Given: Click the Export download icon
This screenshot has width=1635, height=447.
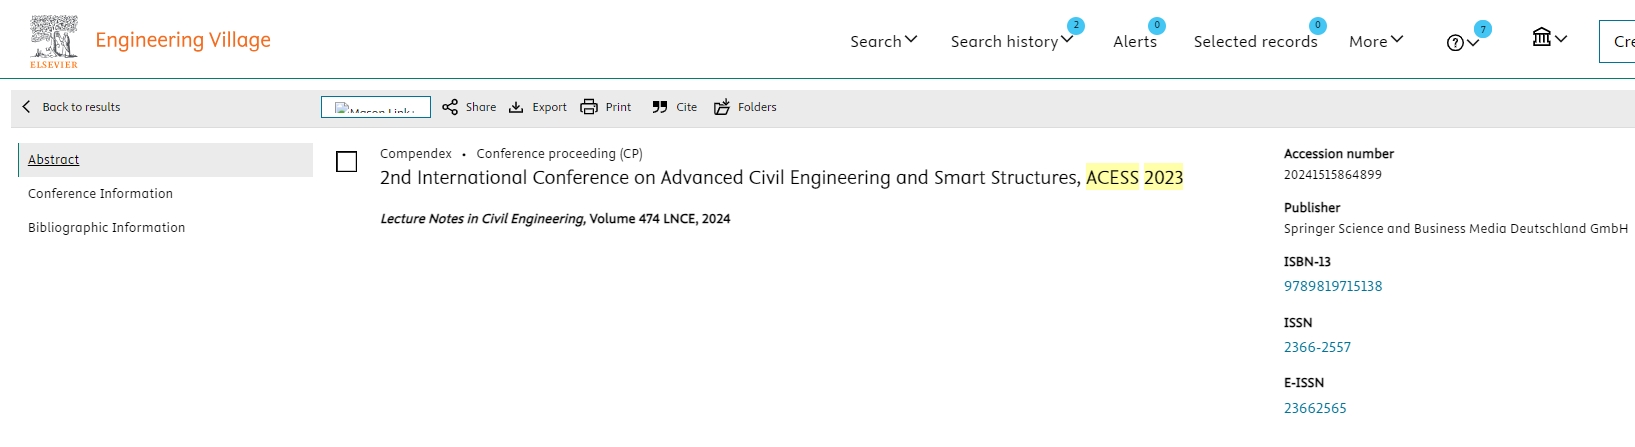Looking at the screenshot, I should (x=516, y=107).
